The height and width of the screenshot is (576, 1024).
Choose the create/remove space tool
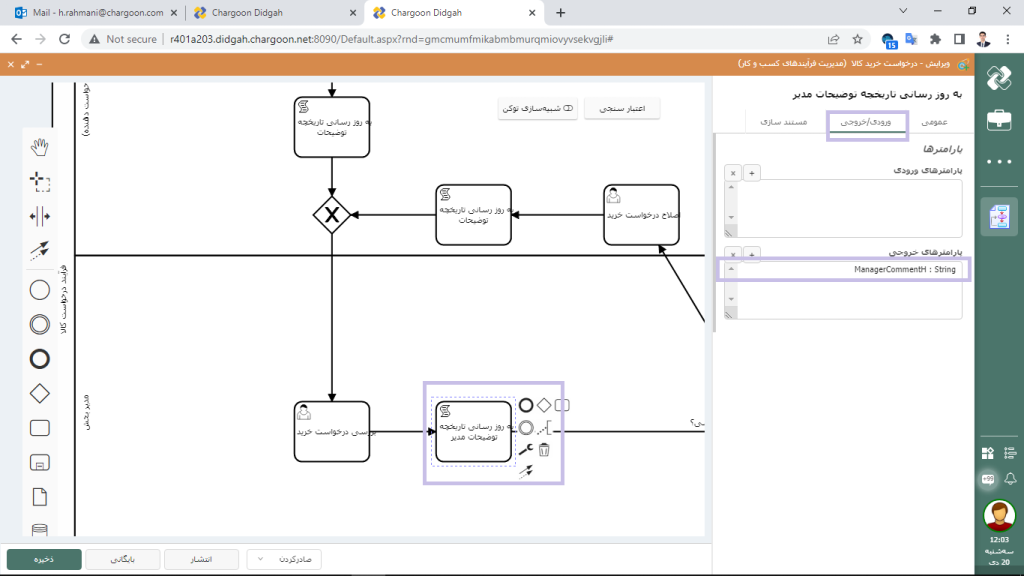pyautogui.click(x=40, y=216)
